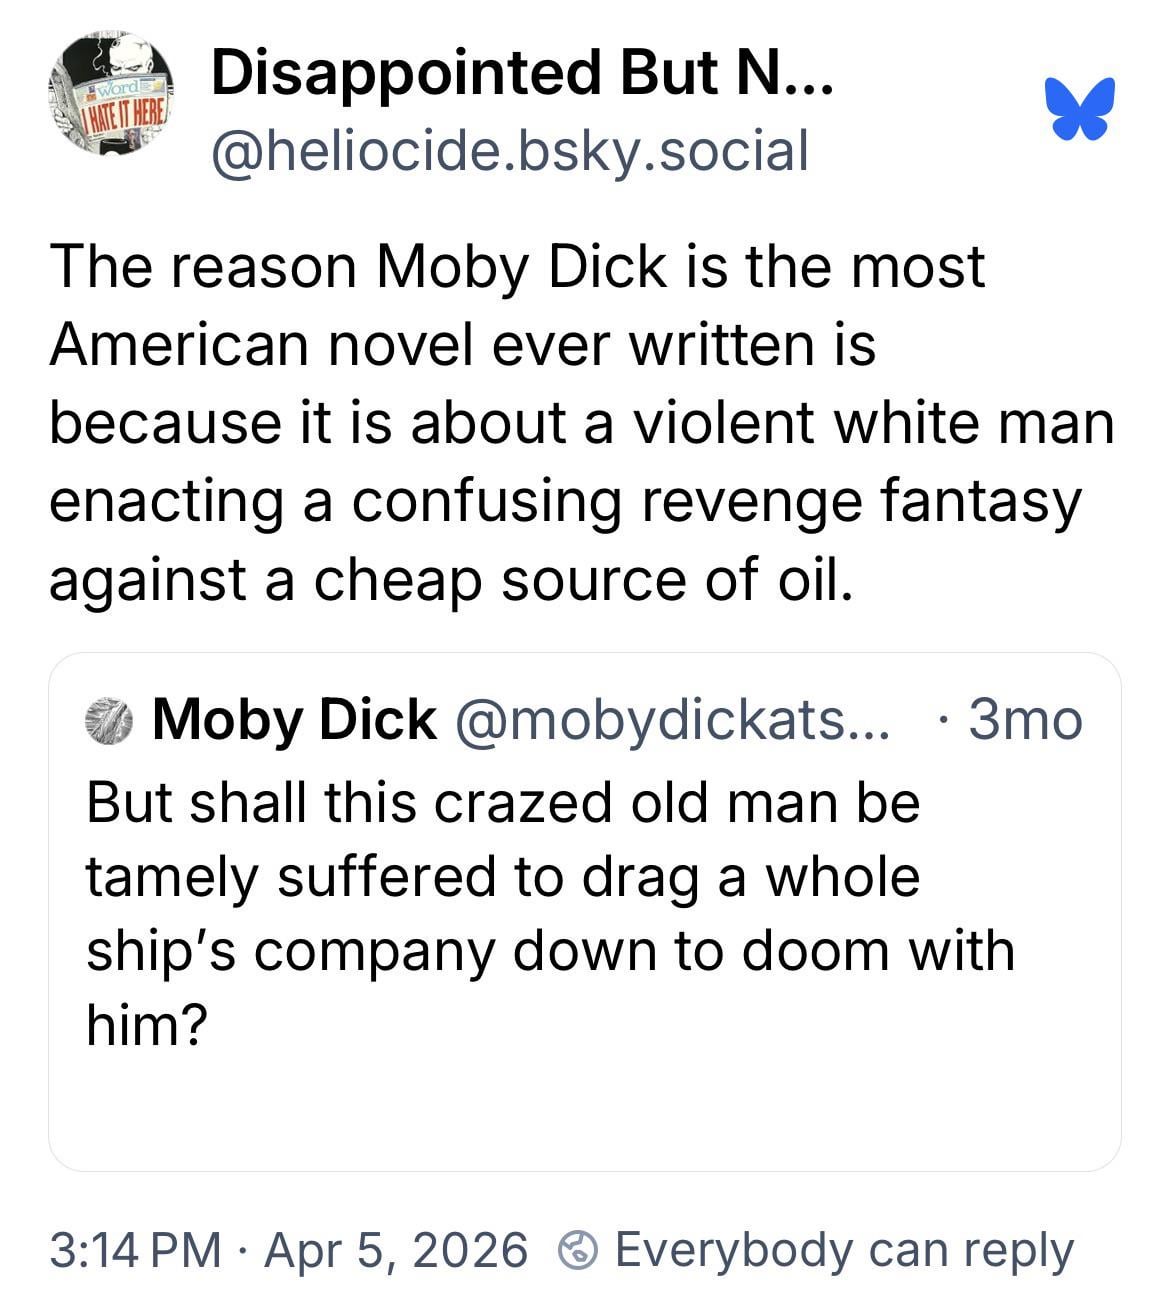
Task: Click the "3:14 PM" post time
Action: point(135,1250)
